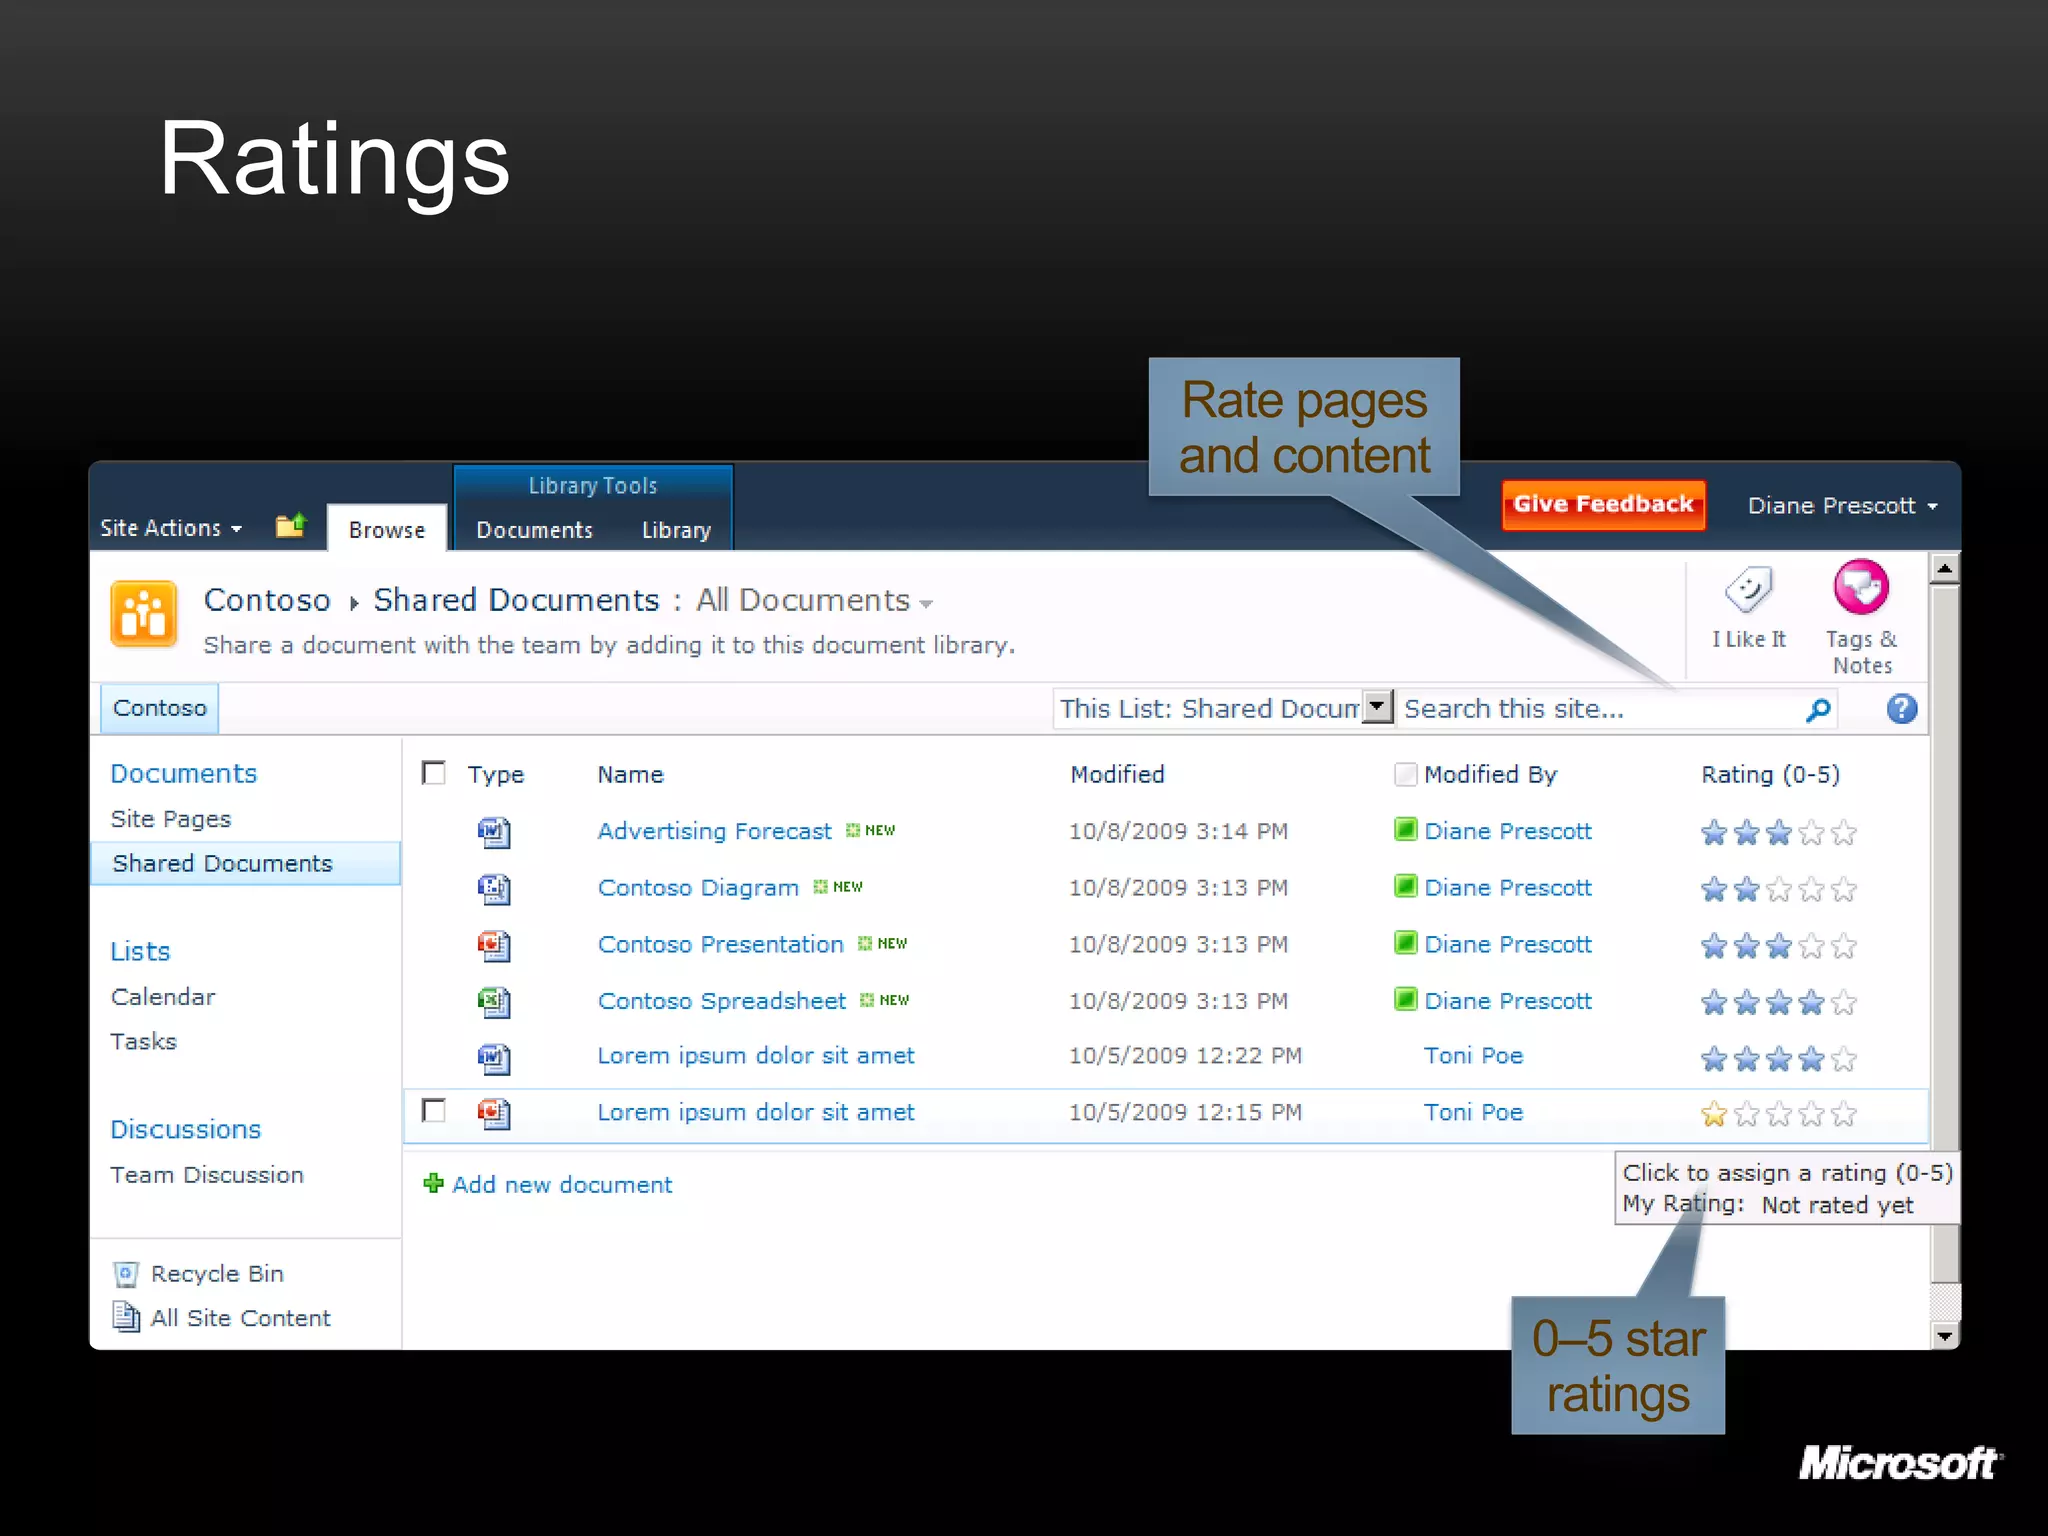Viewport: 2048px width, 1536px height.
Task: Click the scrollbar up arrow
Action: pos(1945,569)
